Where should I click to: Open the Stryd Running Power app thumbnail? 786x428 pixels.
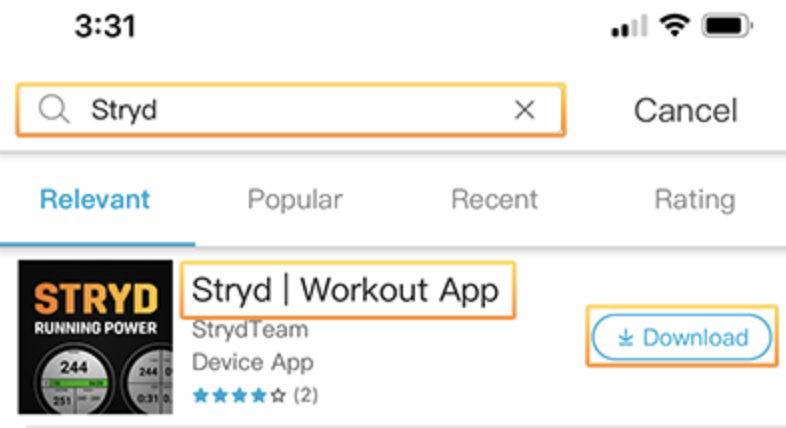pos(95,337)
